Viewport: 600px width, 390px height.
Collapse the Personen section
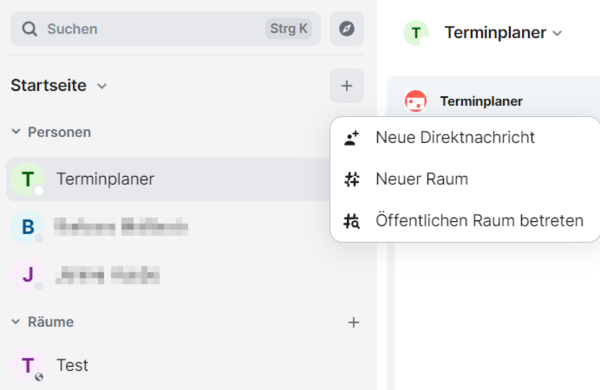pyautogui.click(x=16, y=132)
